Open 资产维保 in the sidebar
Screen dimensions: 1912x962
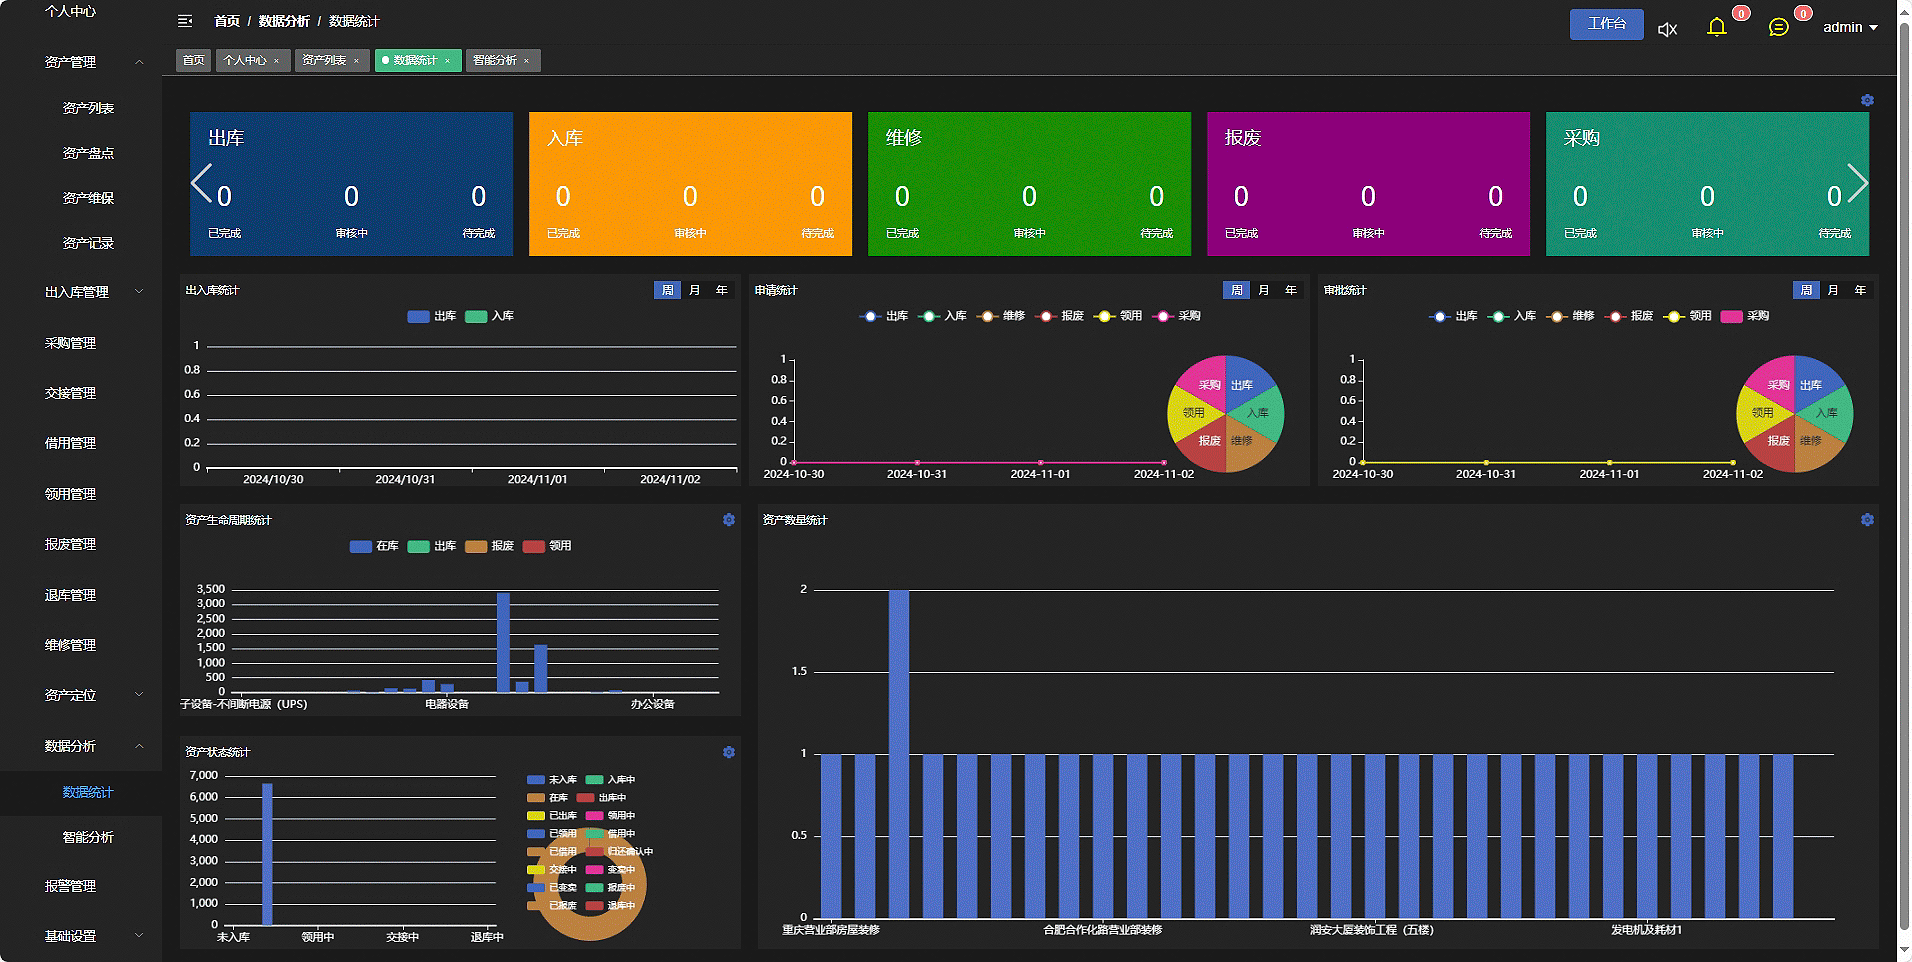pos(88,198)
